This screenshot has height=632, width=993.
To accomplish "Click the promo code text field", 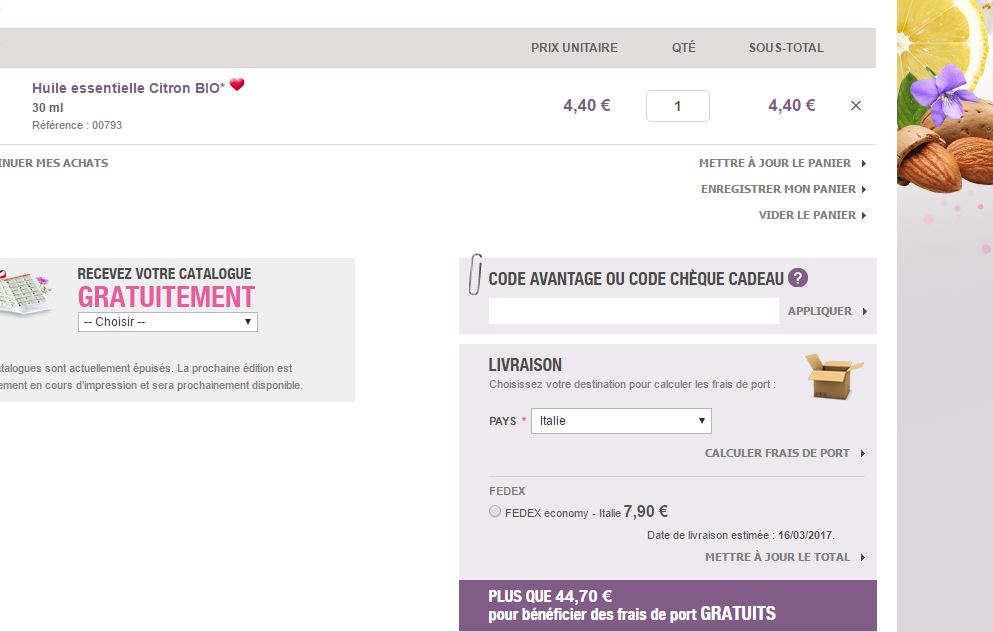I will pyautogui.click(x=633, y=311).
